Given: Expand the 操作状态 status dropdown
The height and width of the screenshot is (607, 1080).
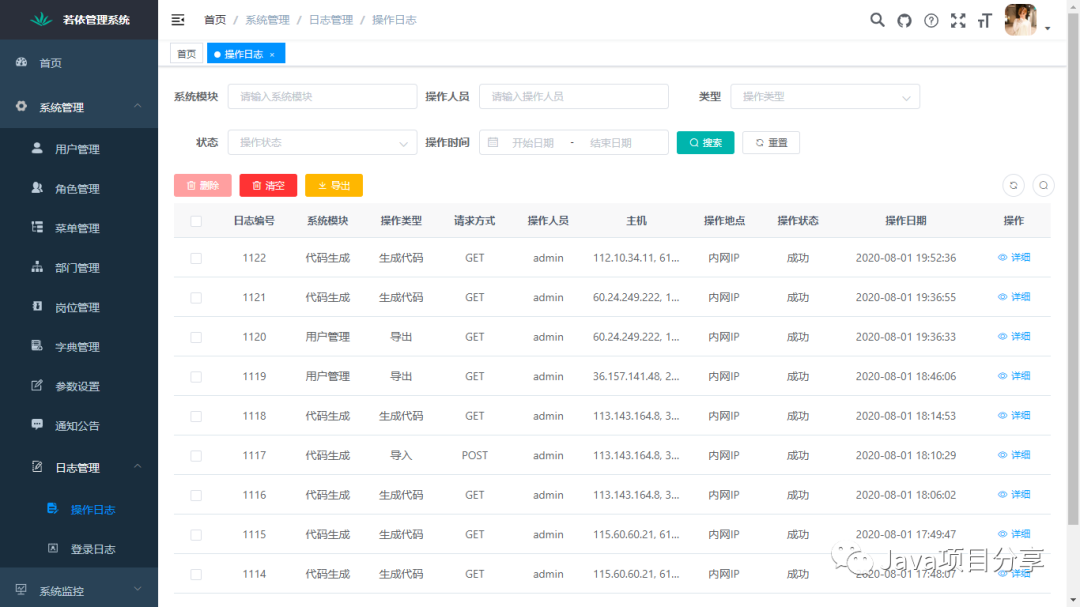Looking at the screenshot, I should 322,143.
